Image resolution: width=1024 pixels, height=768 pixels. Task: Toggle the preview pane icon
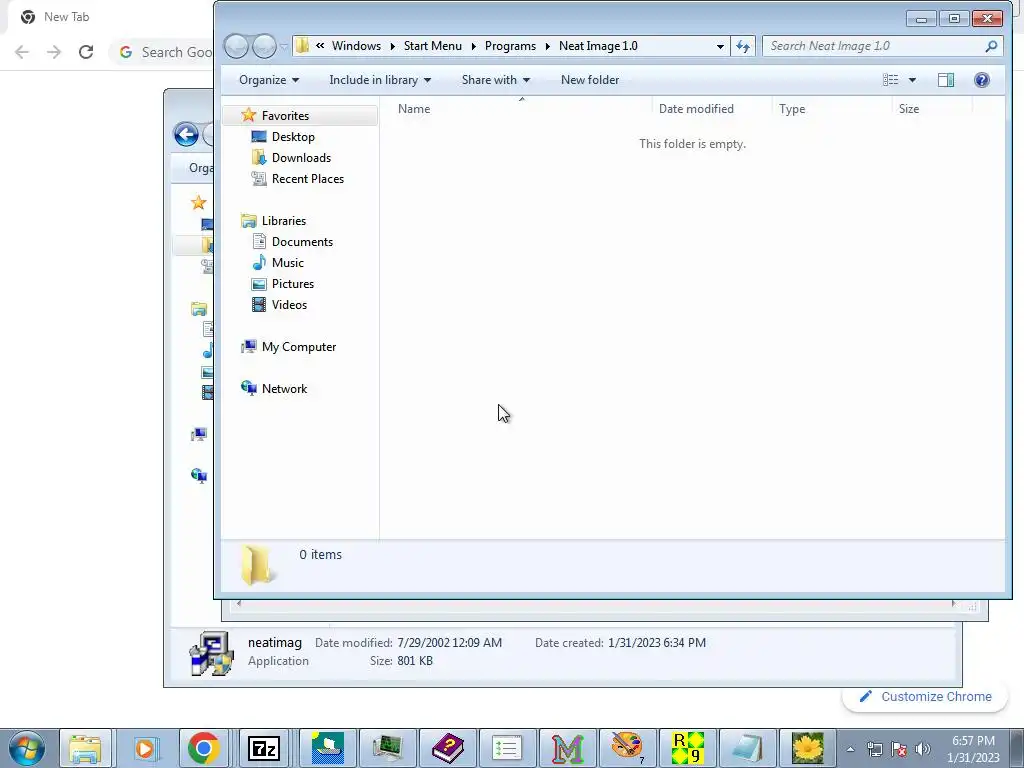946,80
